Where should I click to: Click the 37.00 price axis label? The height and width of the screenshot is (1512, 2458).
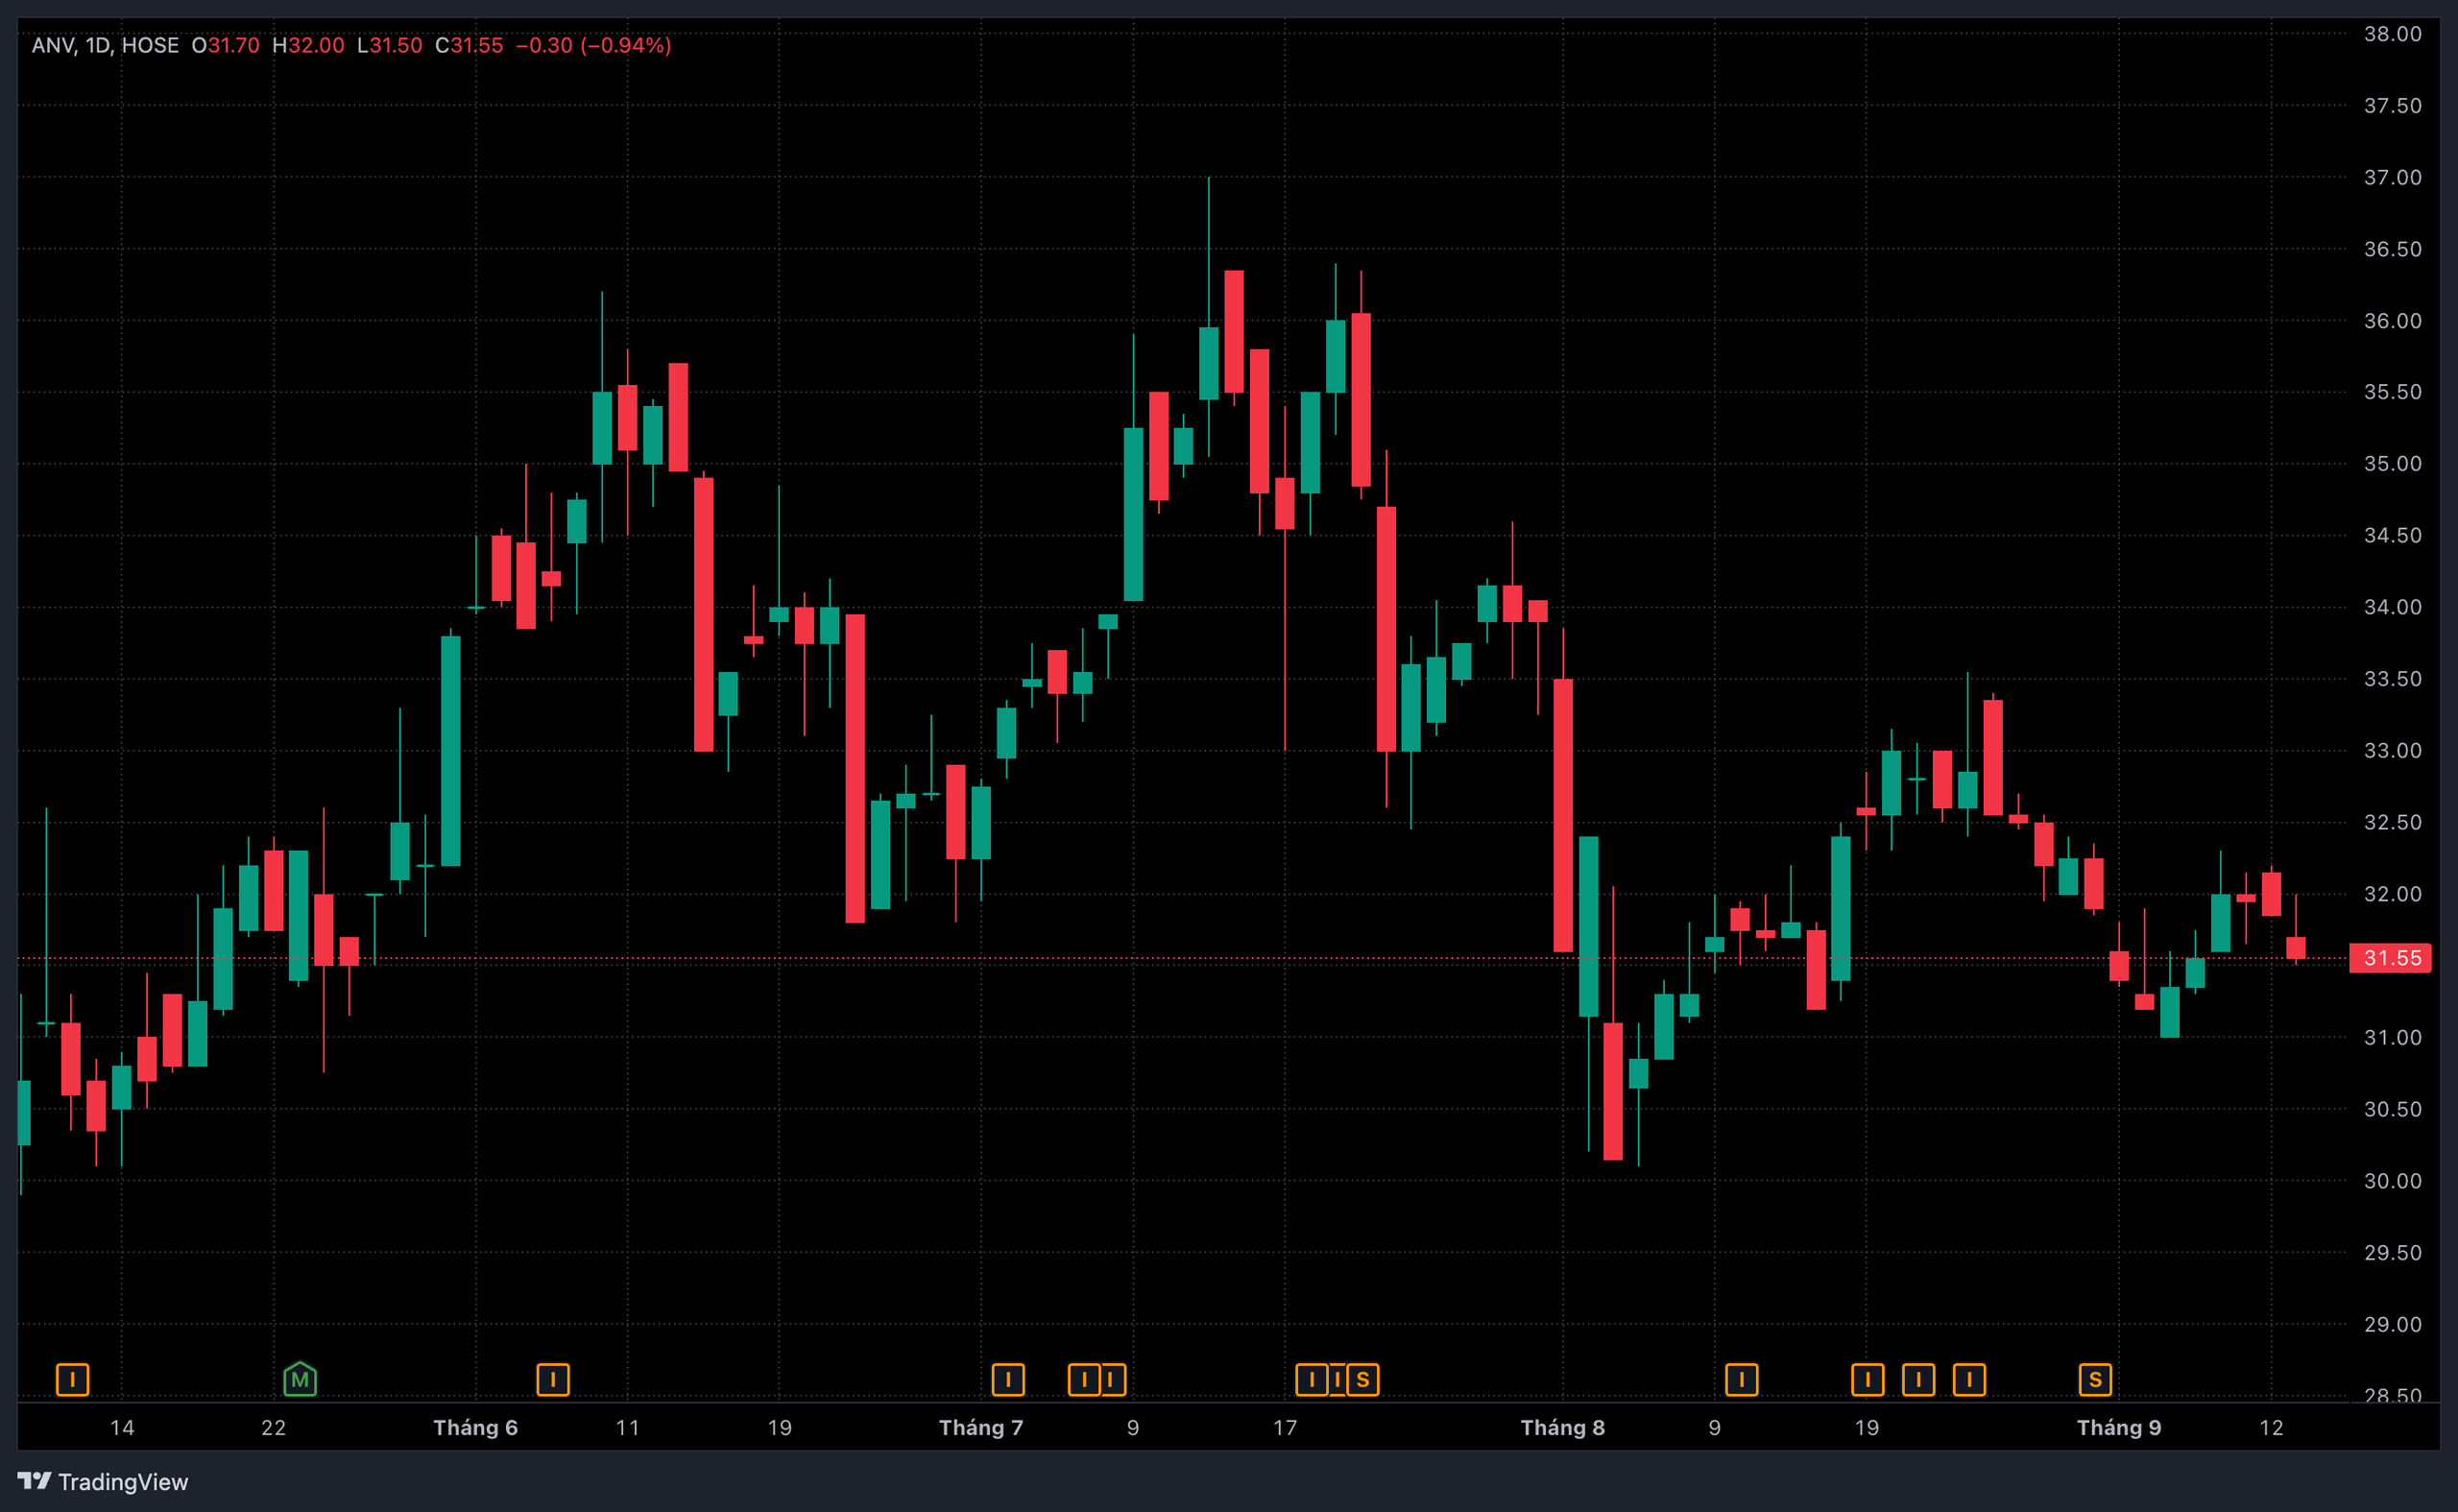[2393, 177]
